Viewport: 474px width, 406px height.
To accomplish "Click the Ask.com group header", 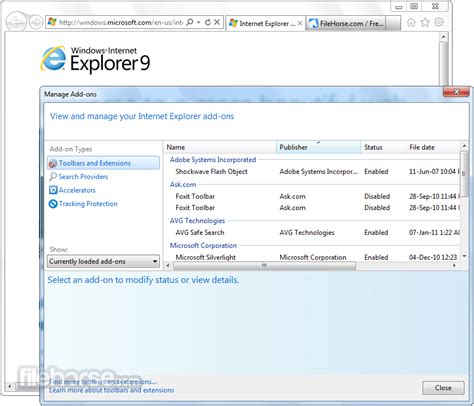I will click(183, 184).
